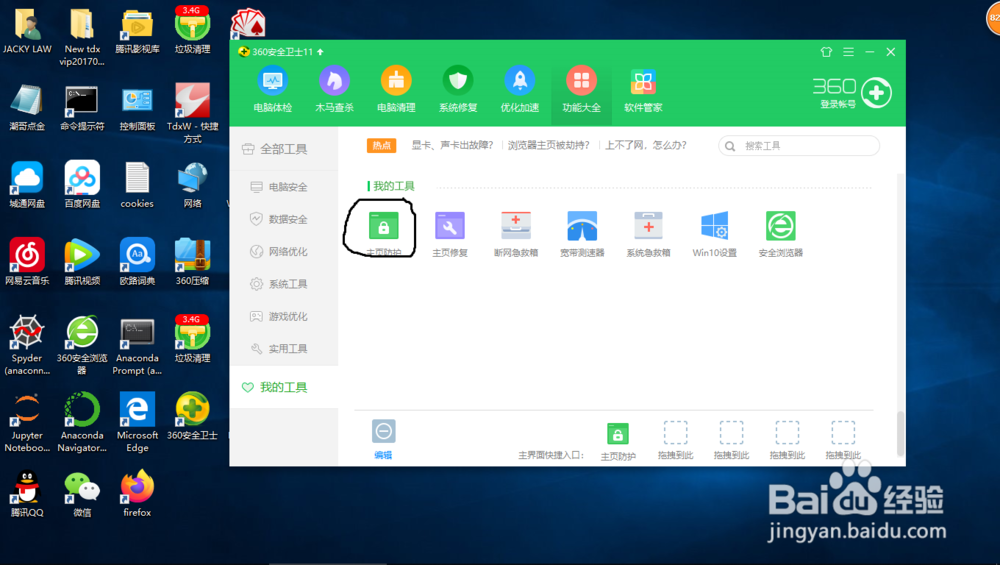
Task: Select 游戏优化 category
Action: point(284,316)
